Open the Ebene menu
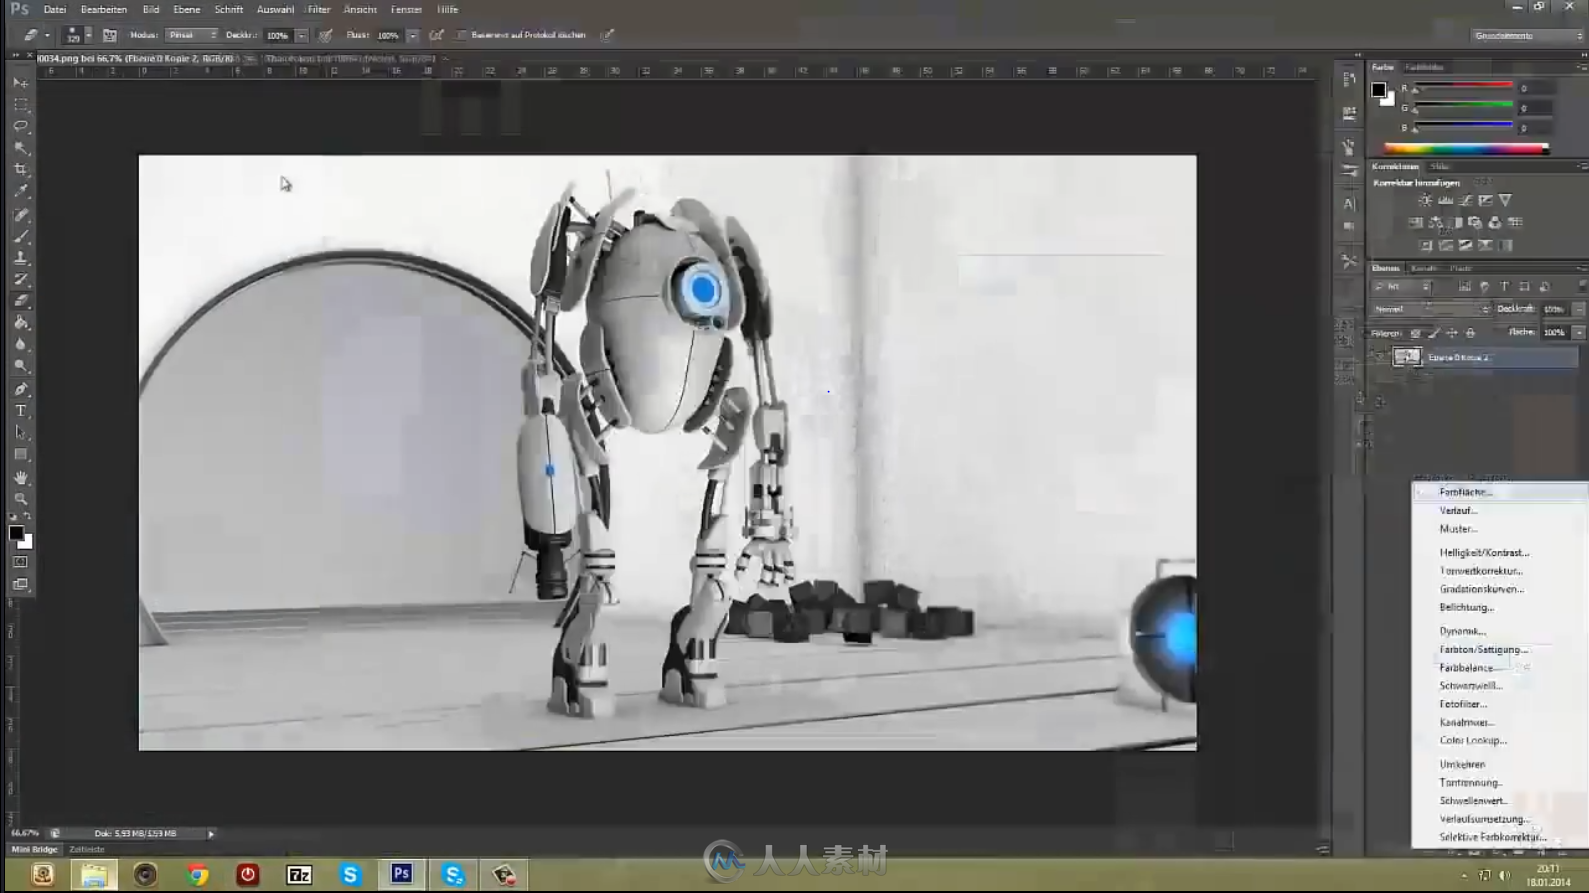Screen dimensions: 1589x893 coord(187,9)
